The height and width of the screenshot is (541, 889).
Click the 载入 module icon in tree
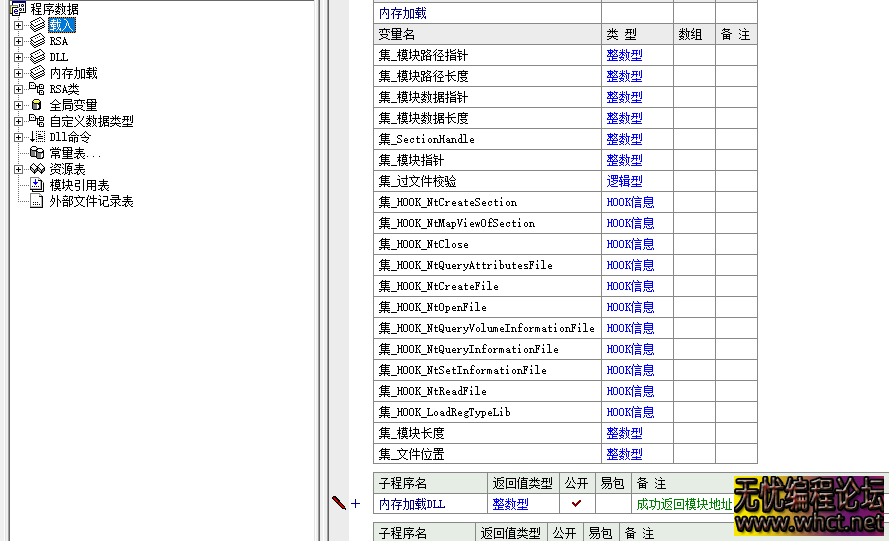pos(37,25)
